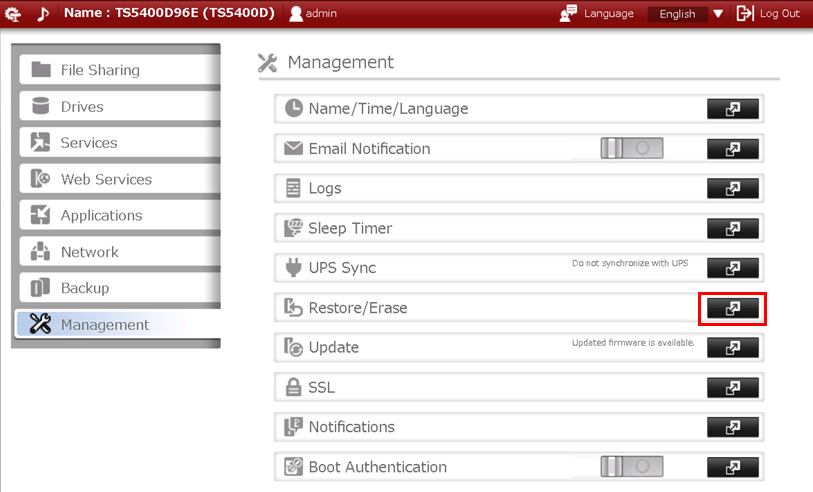The width and height of the screenshot is (813, 492).
Task: Log out using Log Out button
Action: pyautogui.click(x=768, y=14)
